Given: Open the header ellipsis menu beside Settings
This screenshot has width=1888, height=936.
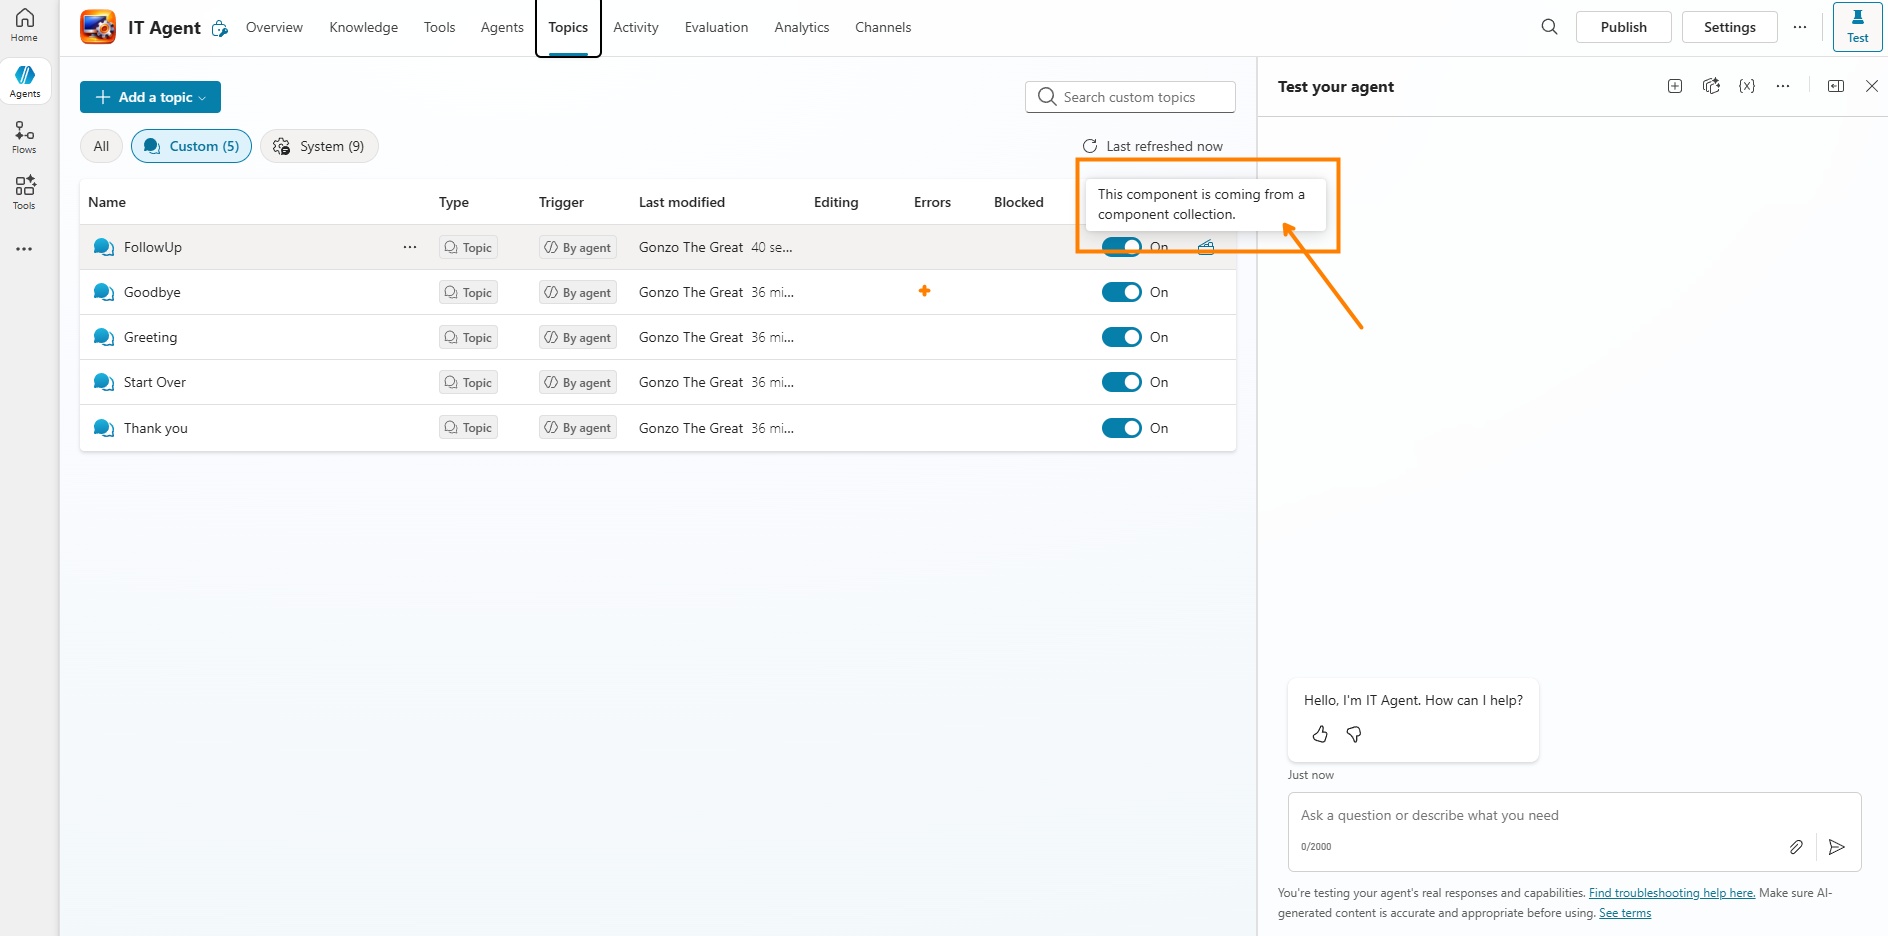Looking at the screenshot, I should point(1800,27).
